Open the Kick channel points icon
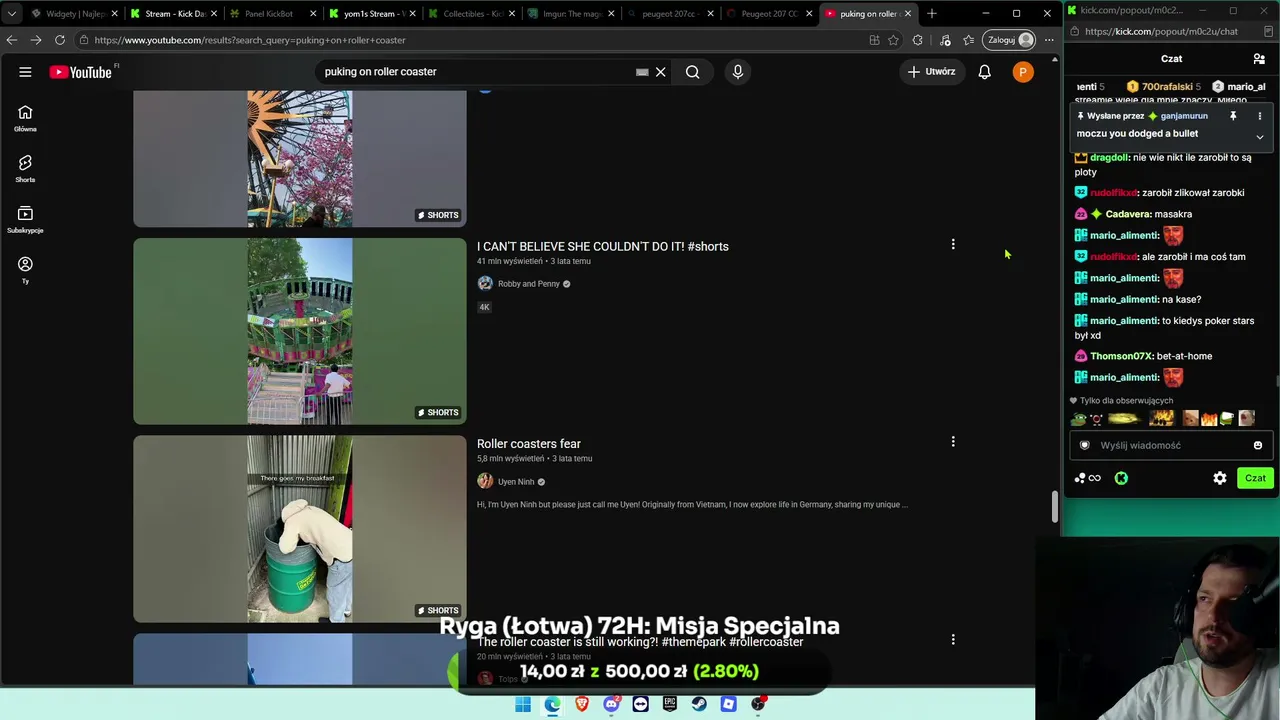The width and height of the screenshot is (1280, 720). [1087, 478]
